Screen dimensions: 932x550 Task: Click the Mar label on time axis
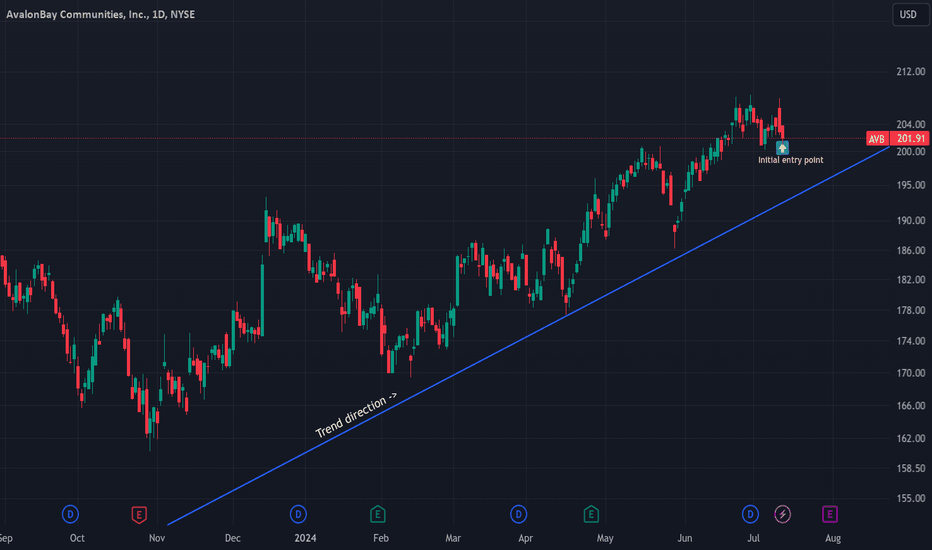[453, 538]
